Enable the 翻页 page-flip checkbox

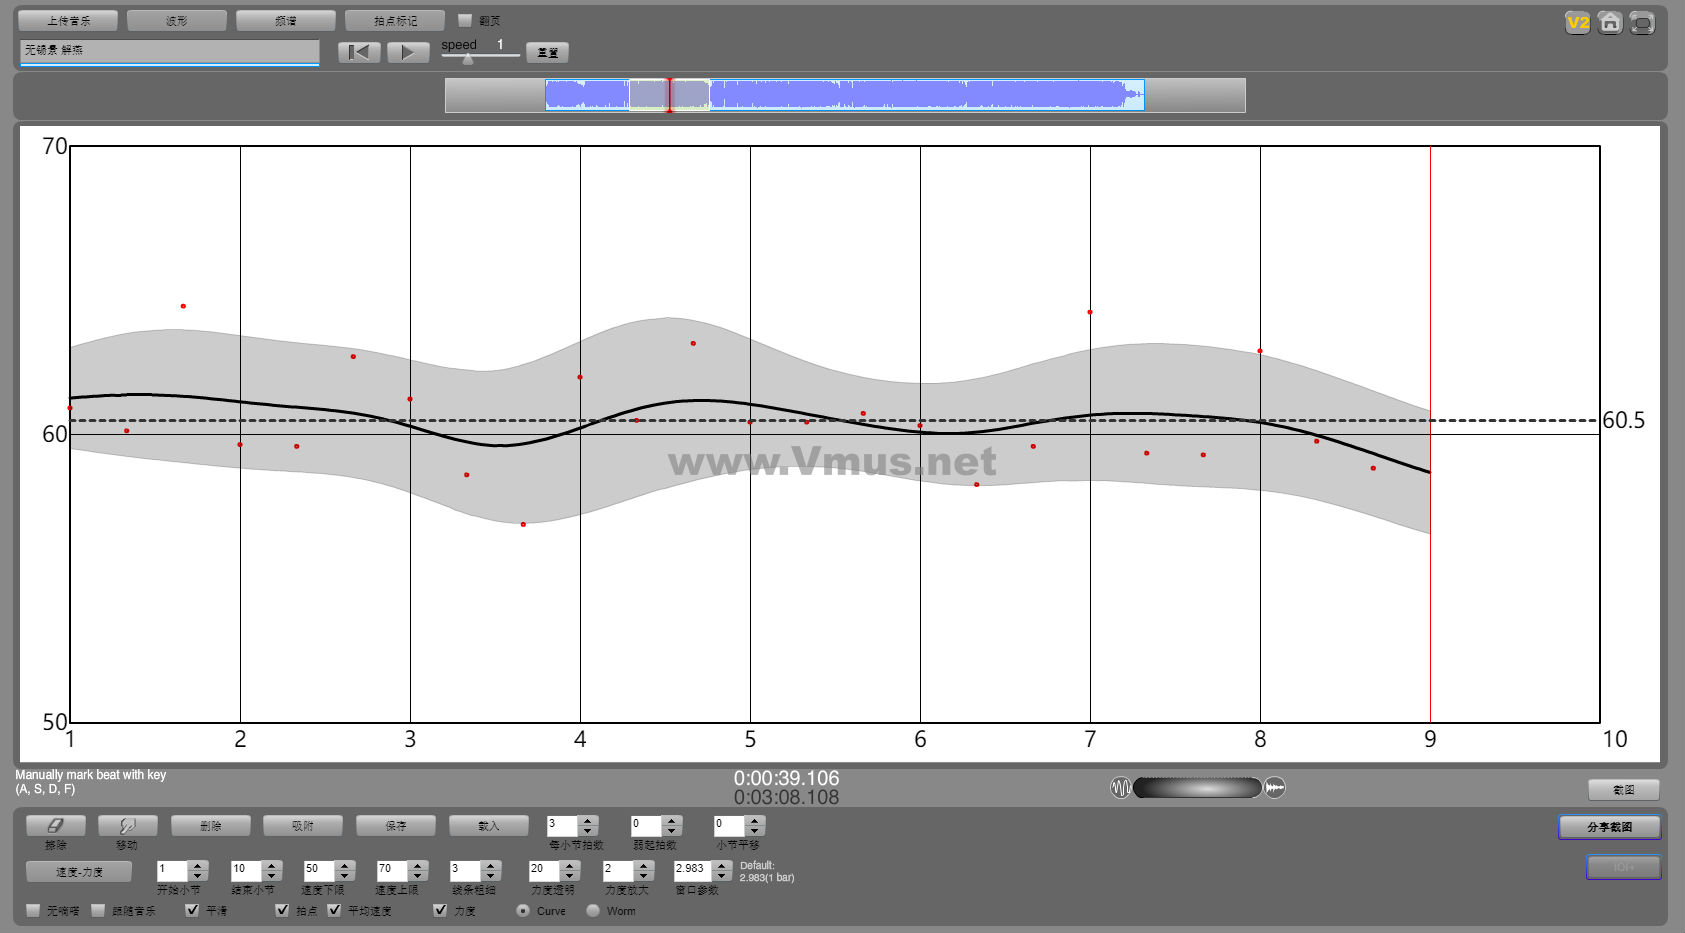click(x=465, y=20)
